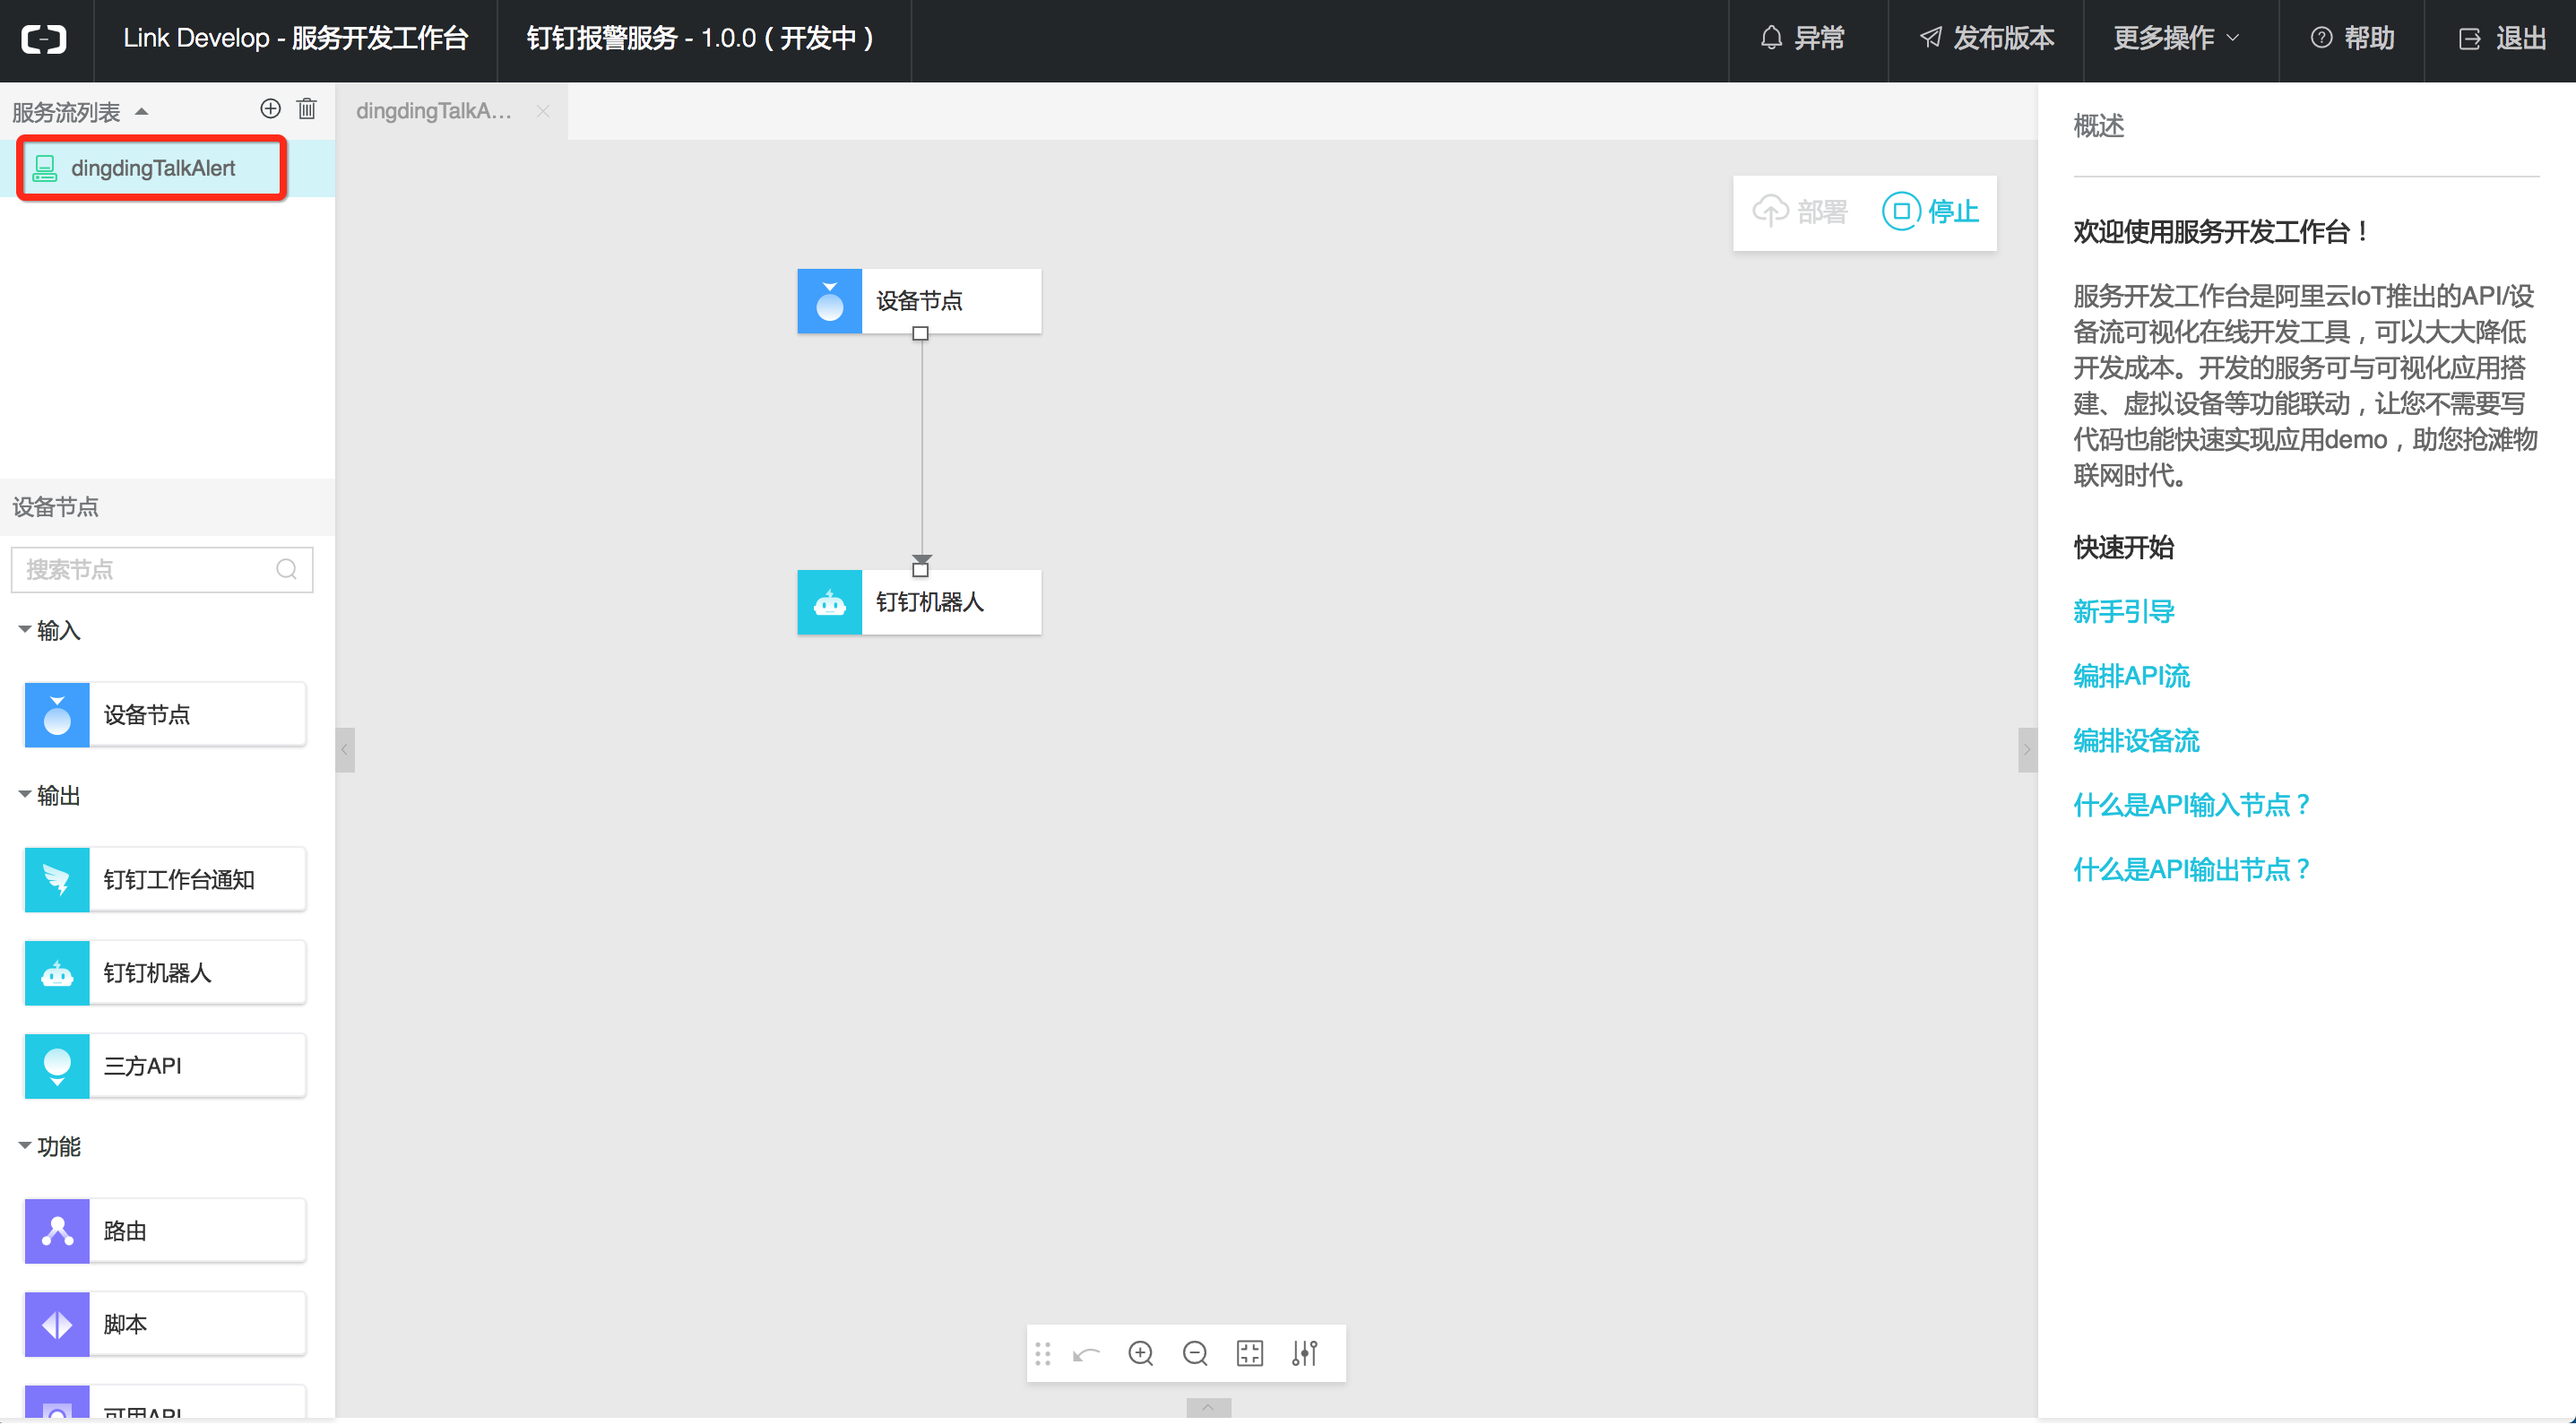Click the output port of 设备节点 node
The height and width of the screenshot is (1425, 2576).
tap(920, 334)
